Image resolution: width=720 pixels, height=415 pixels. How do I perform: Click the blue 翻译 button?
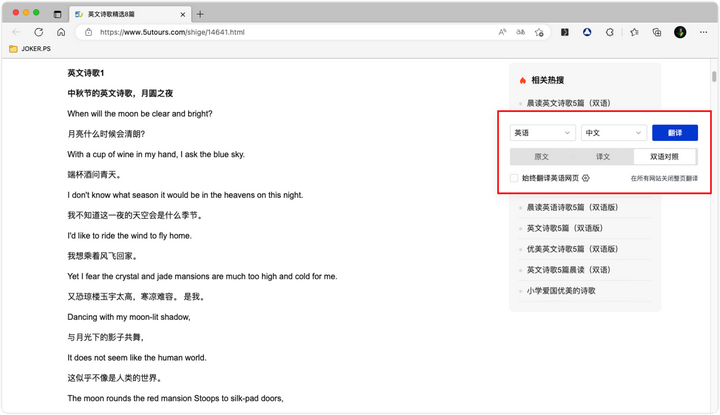(x=675, y=133)
